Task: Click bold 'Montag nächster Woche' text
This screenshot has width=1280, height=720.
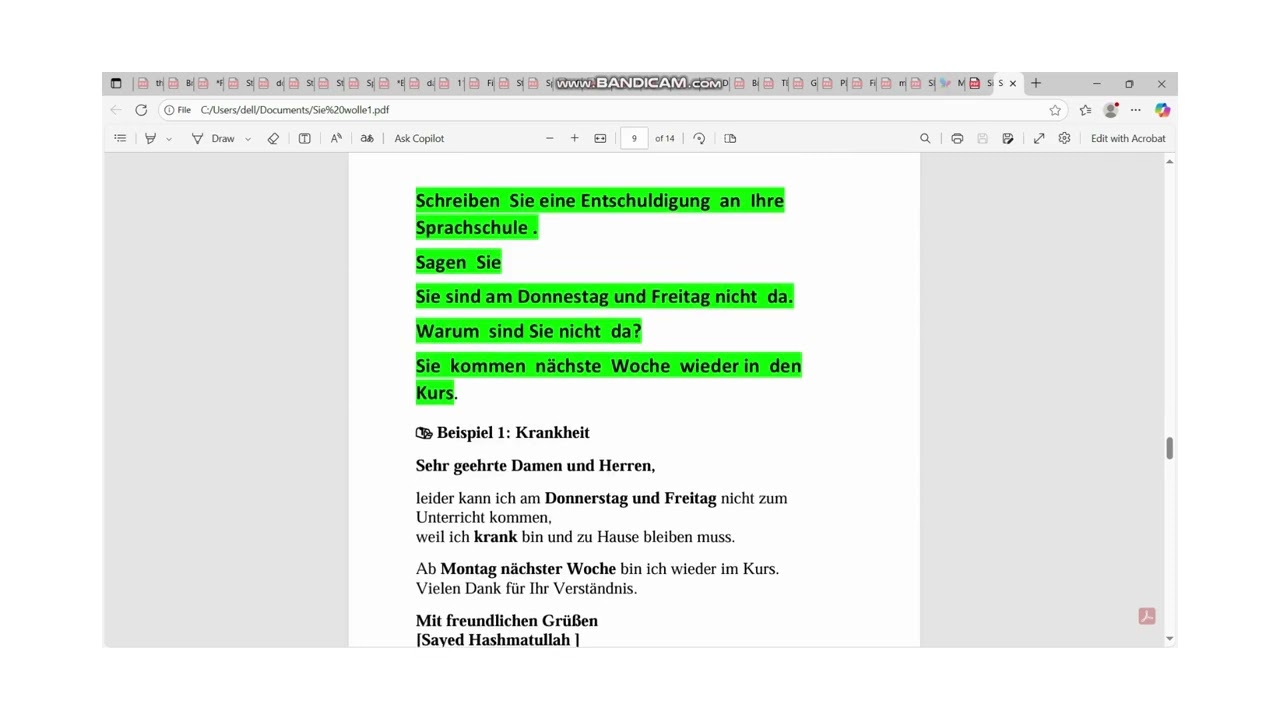Action: coord(528,569)
